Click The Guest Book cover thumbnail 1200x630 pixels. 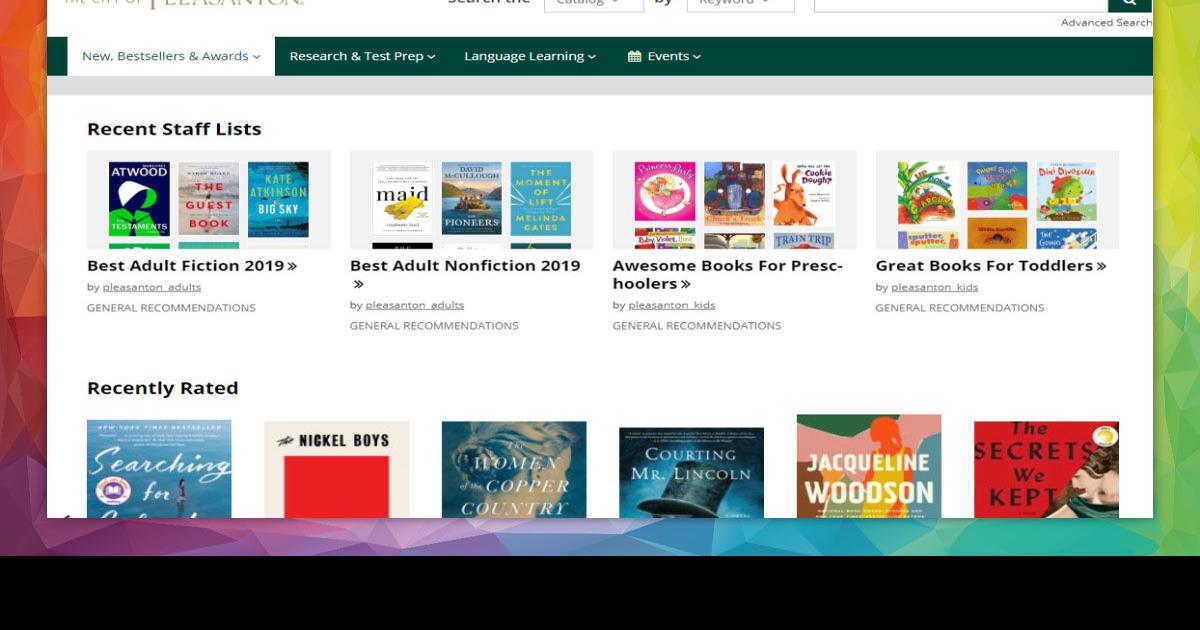click(x=209, y=199)
